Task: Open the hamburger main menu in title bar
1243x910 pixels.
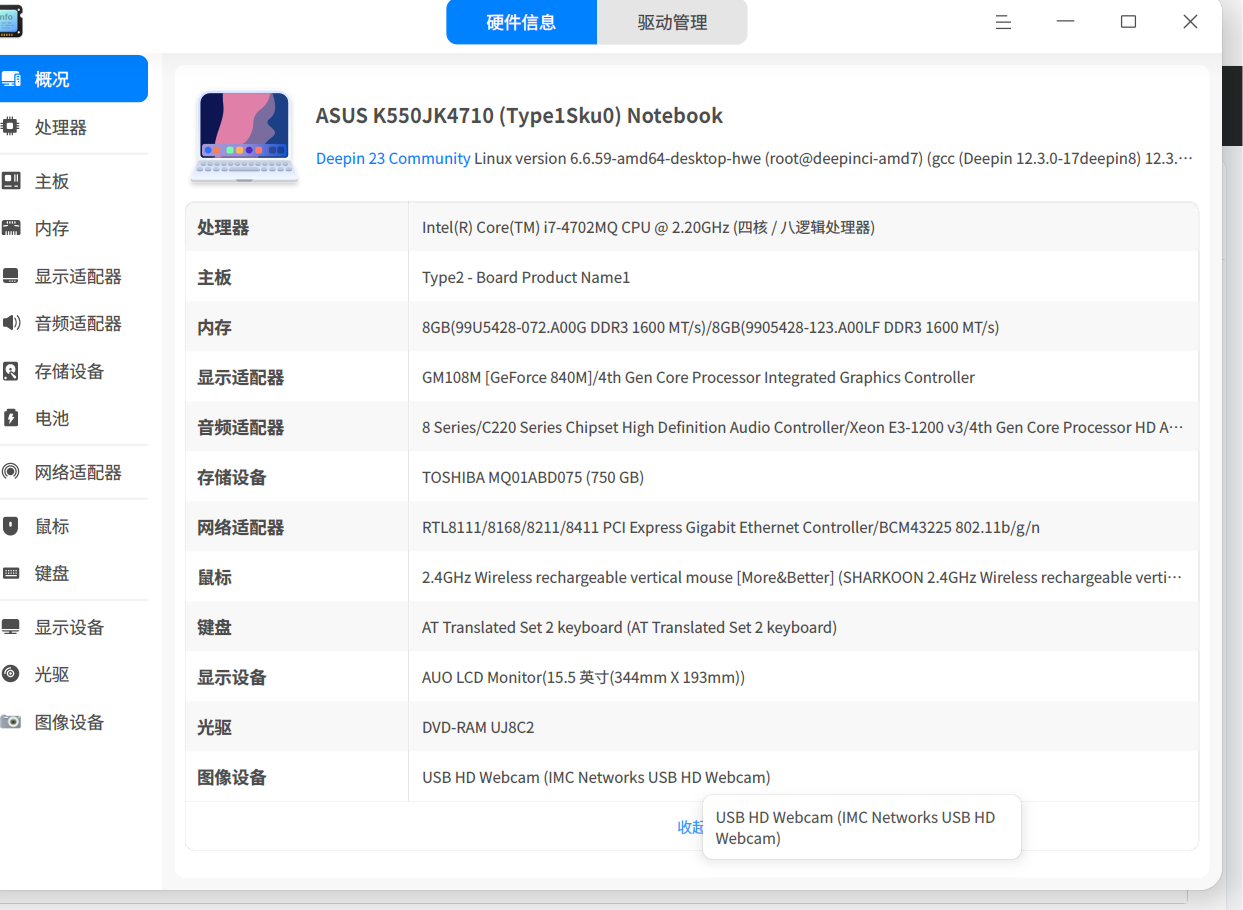Action: click(1004, 22)
